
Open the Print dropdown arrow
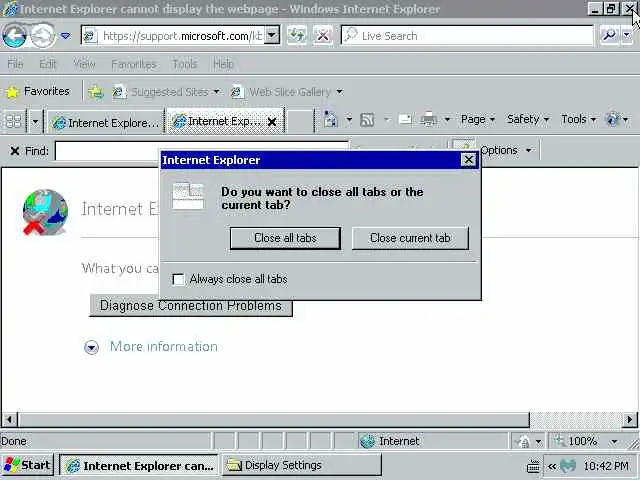pyautogui.click(x=447, y=120)
